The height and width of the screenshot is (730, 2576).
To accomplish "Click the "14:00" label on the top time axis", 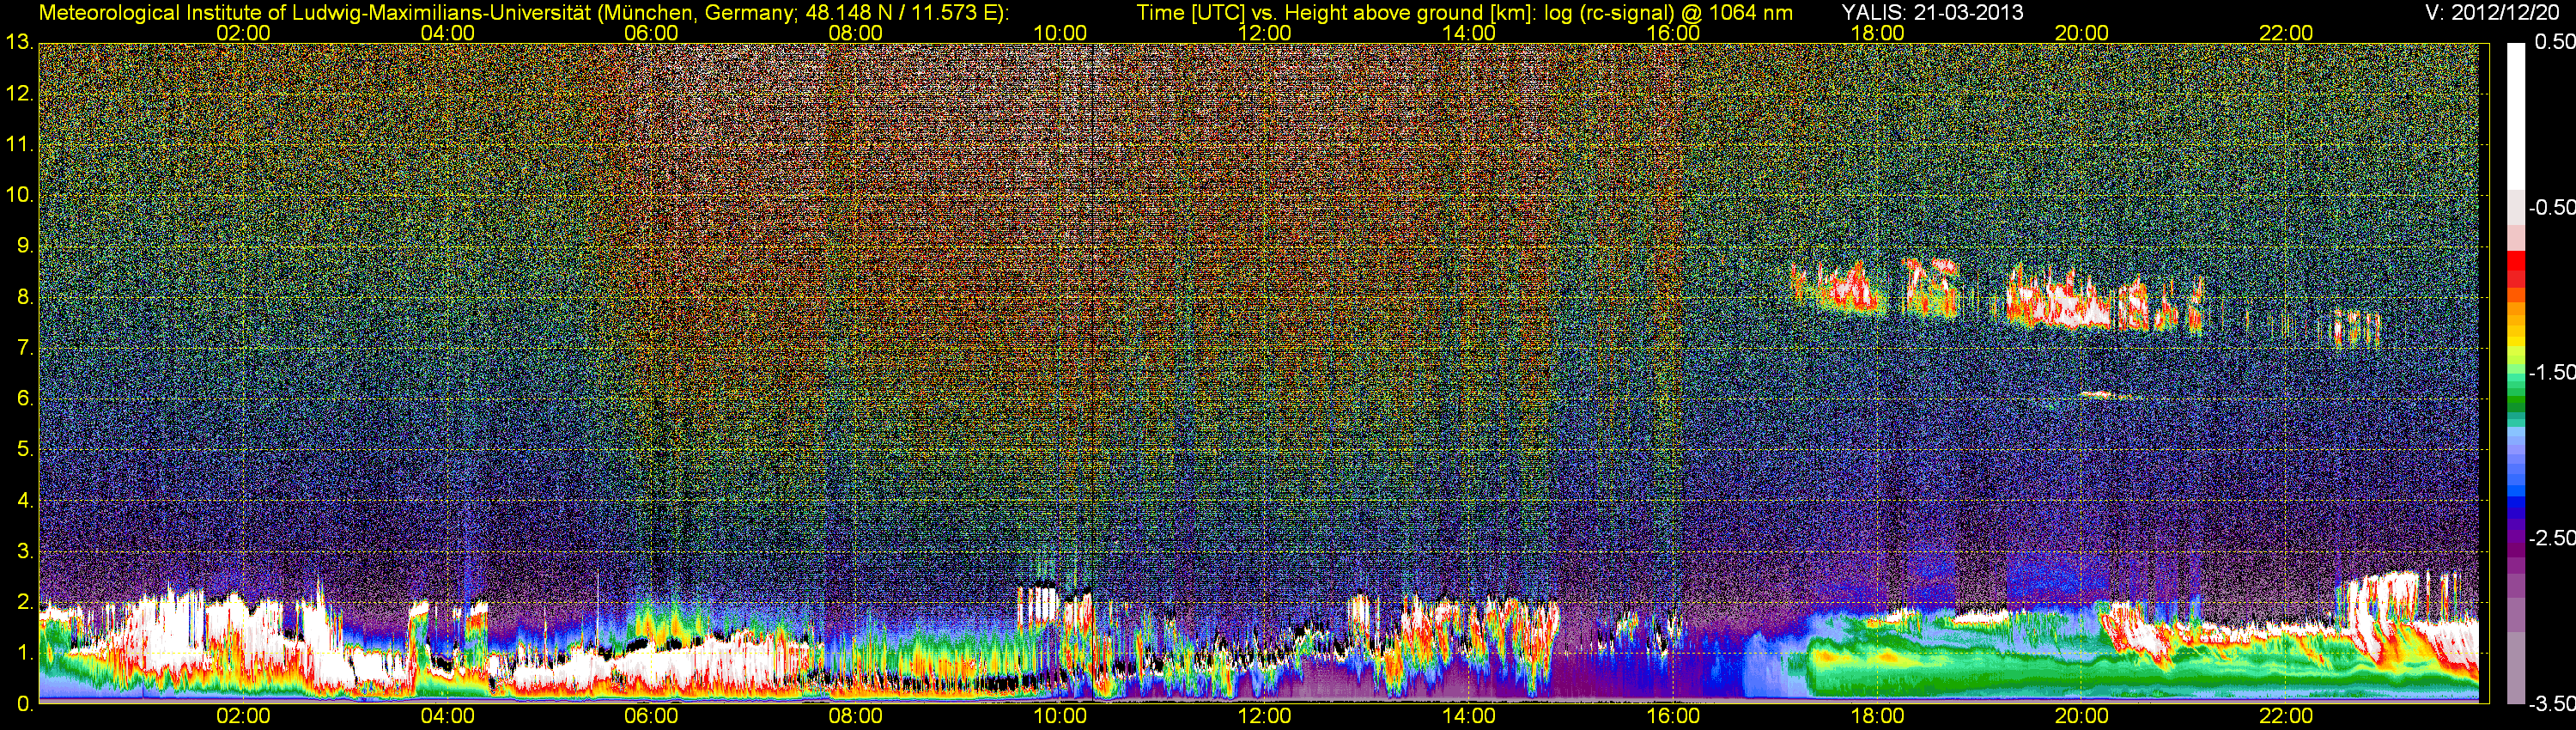I will 1469,33.
